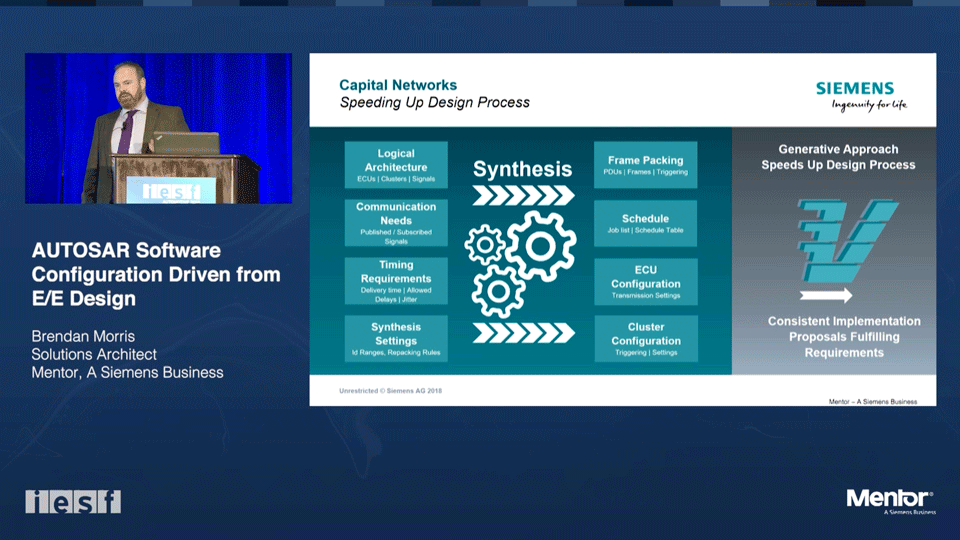The image size is (960, 540).
Task: Click the Capital Networks slide title
Action: tap(398, 85)
